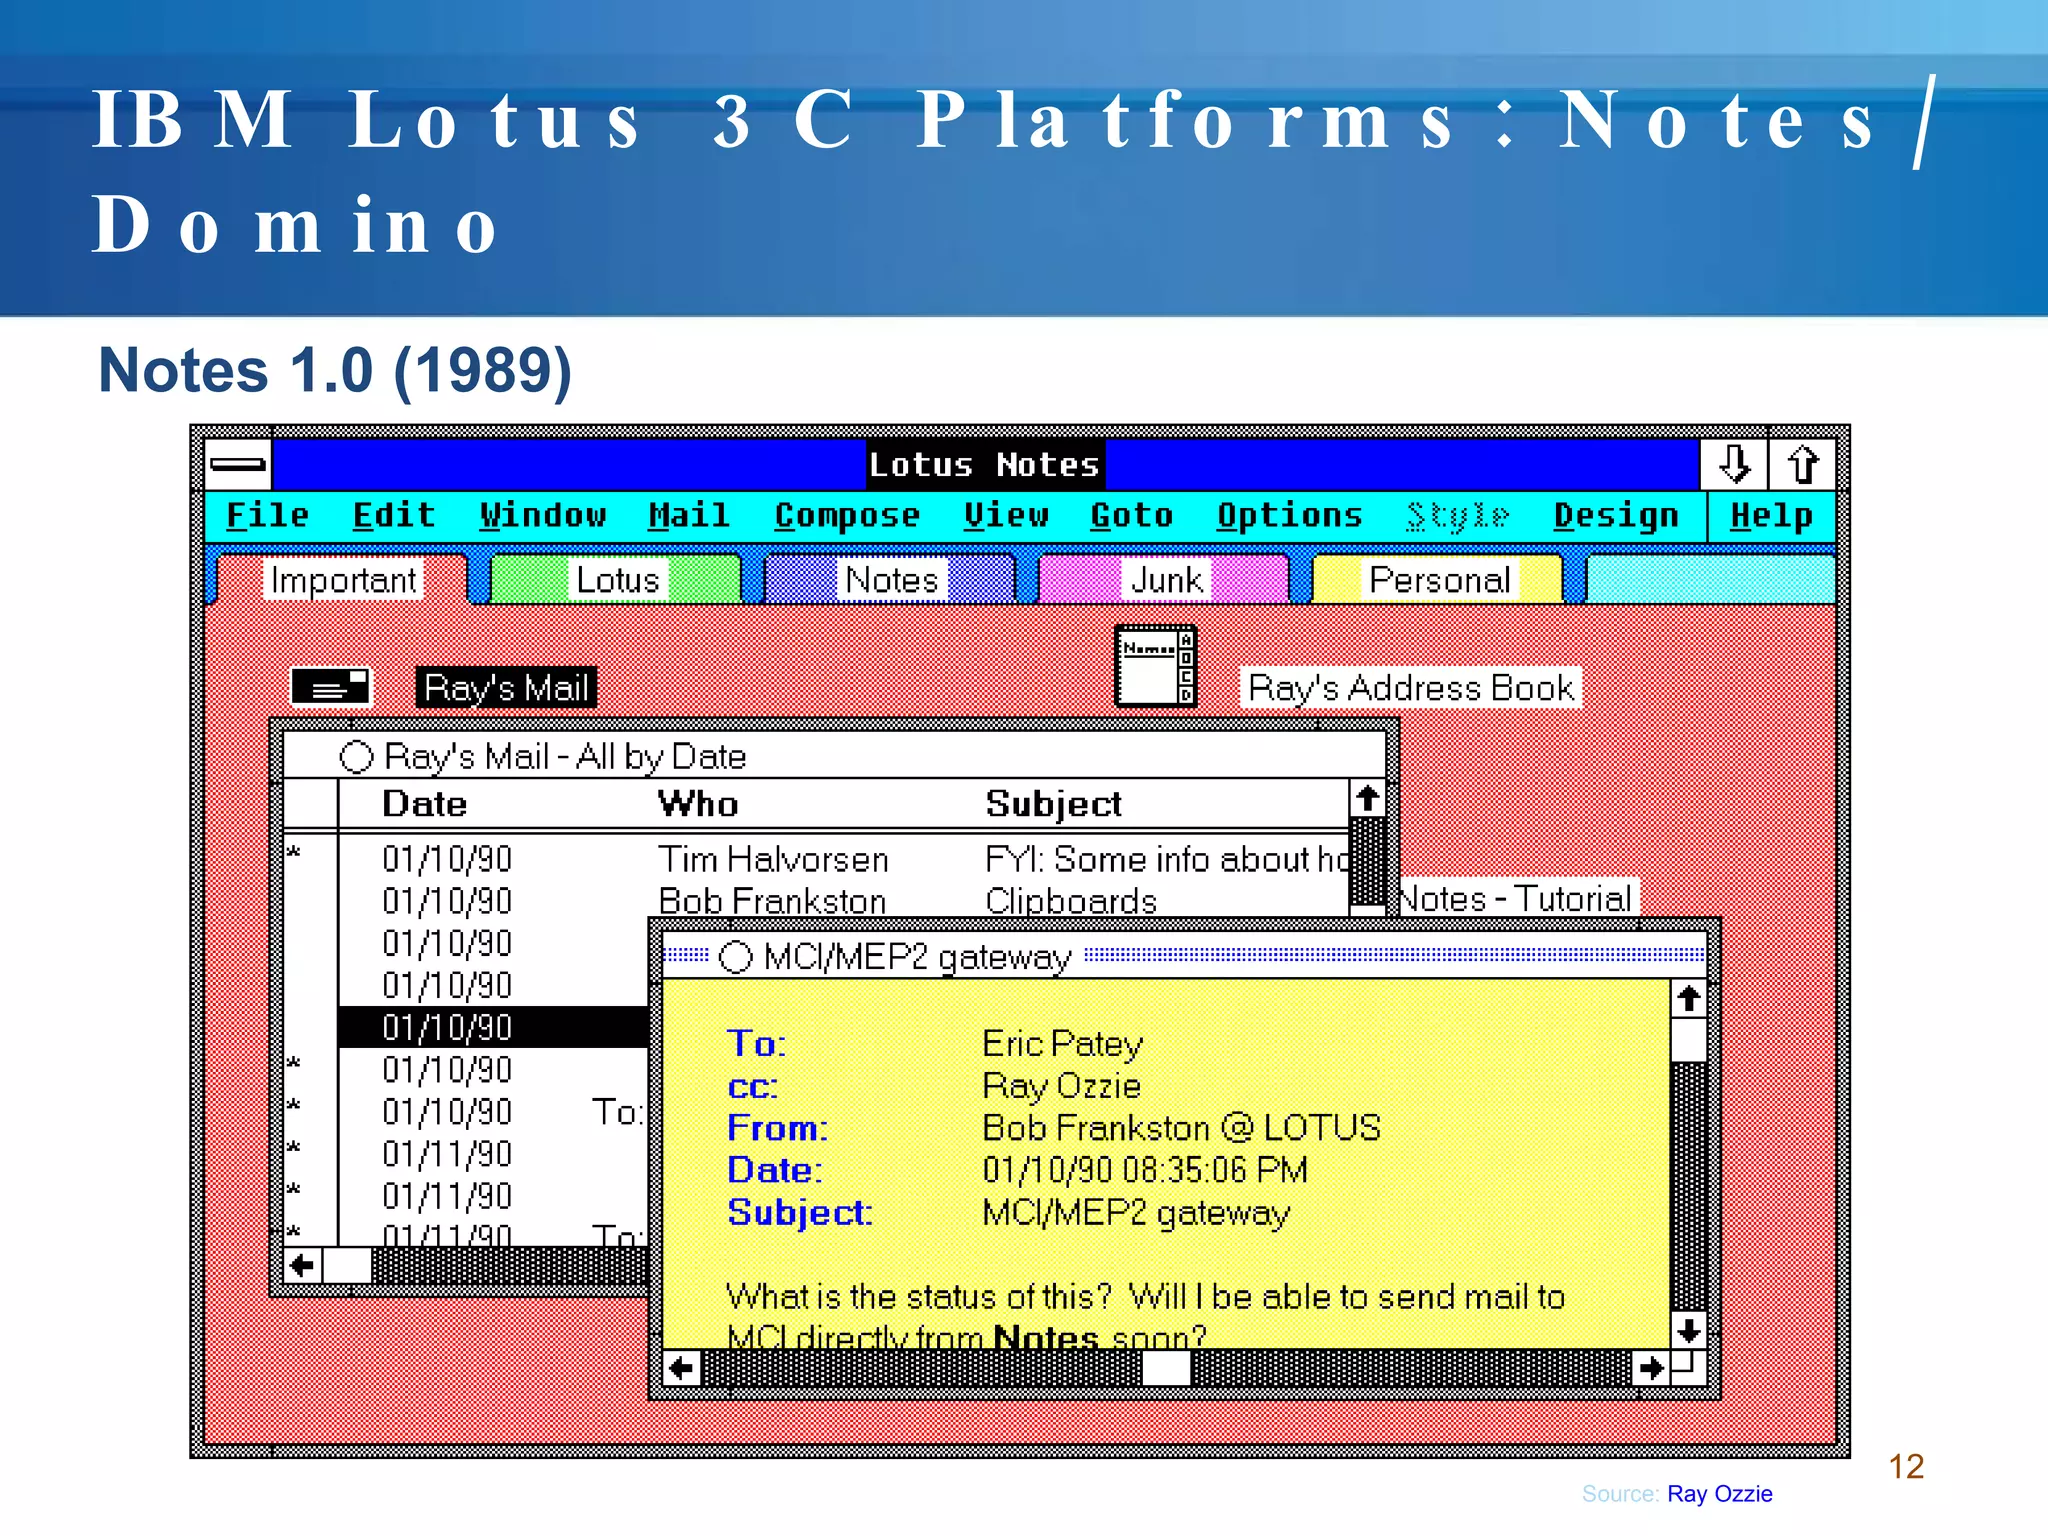Click the circle control in Ray's Mail - All by Date title bar
Viewport: 2048px width, 1536px height.
[356, 757]
